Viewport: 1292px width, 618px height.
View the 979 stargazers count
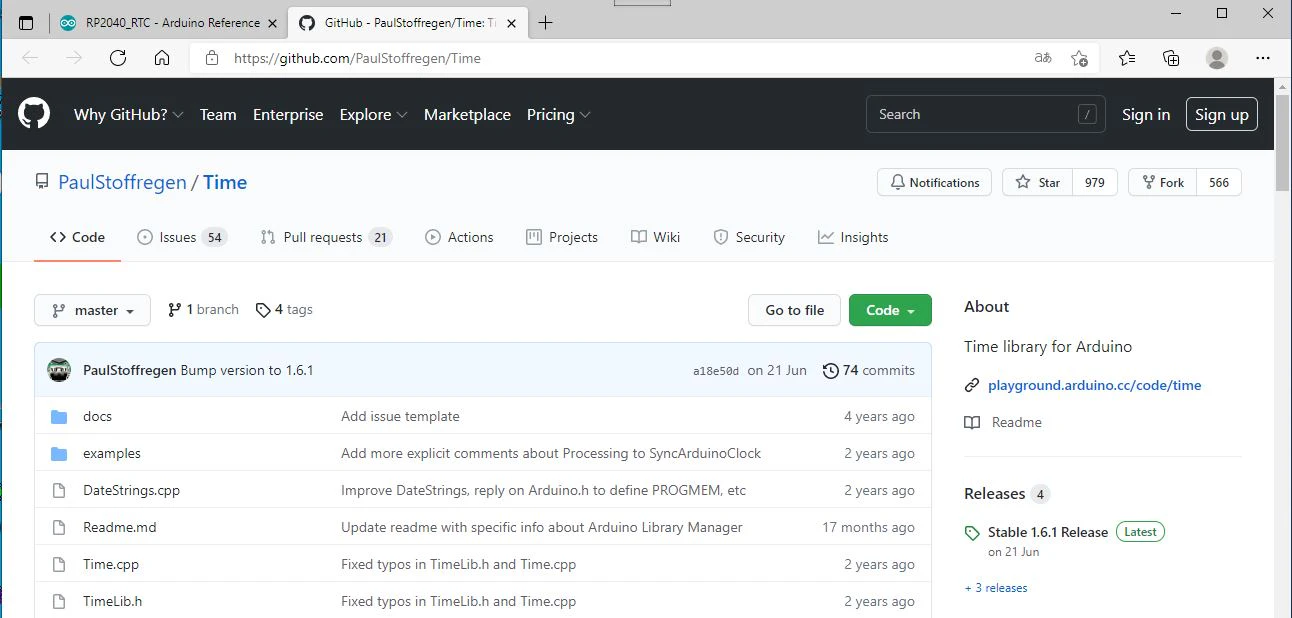[x=1095, y=182]
